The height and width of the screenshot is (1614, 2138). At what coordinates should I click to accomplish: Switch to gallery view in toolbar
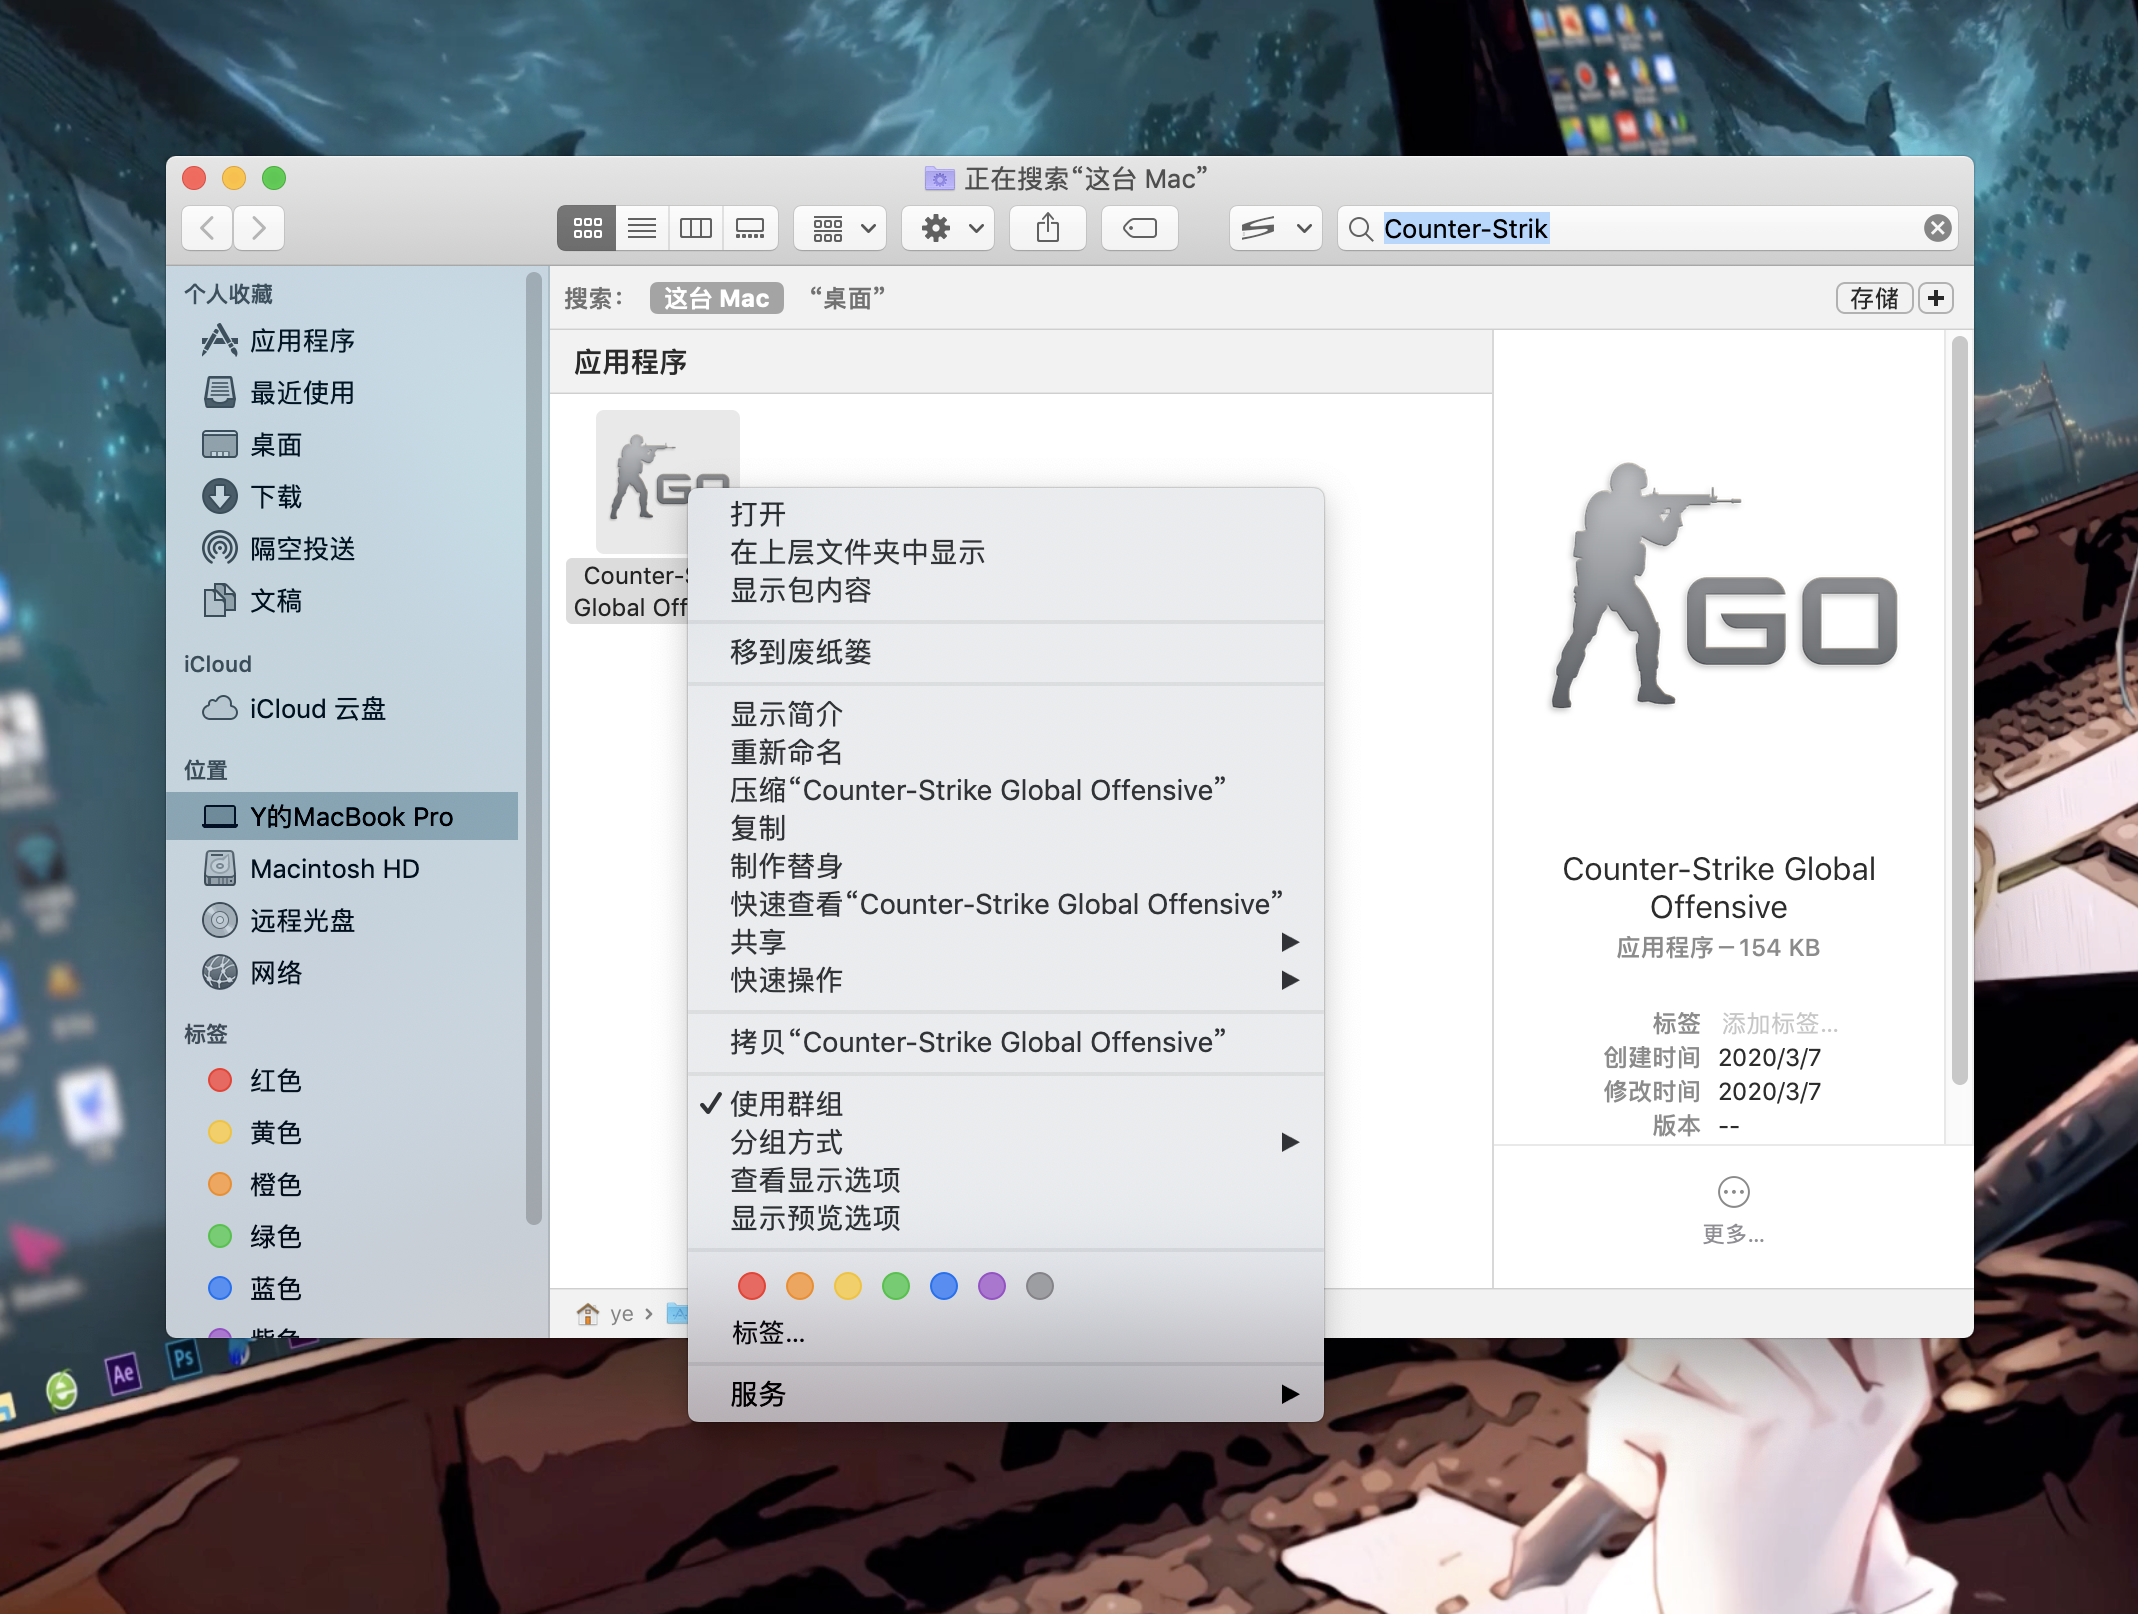tap(751, 229)
